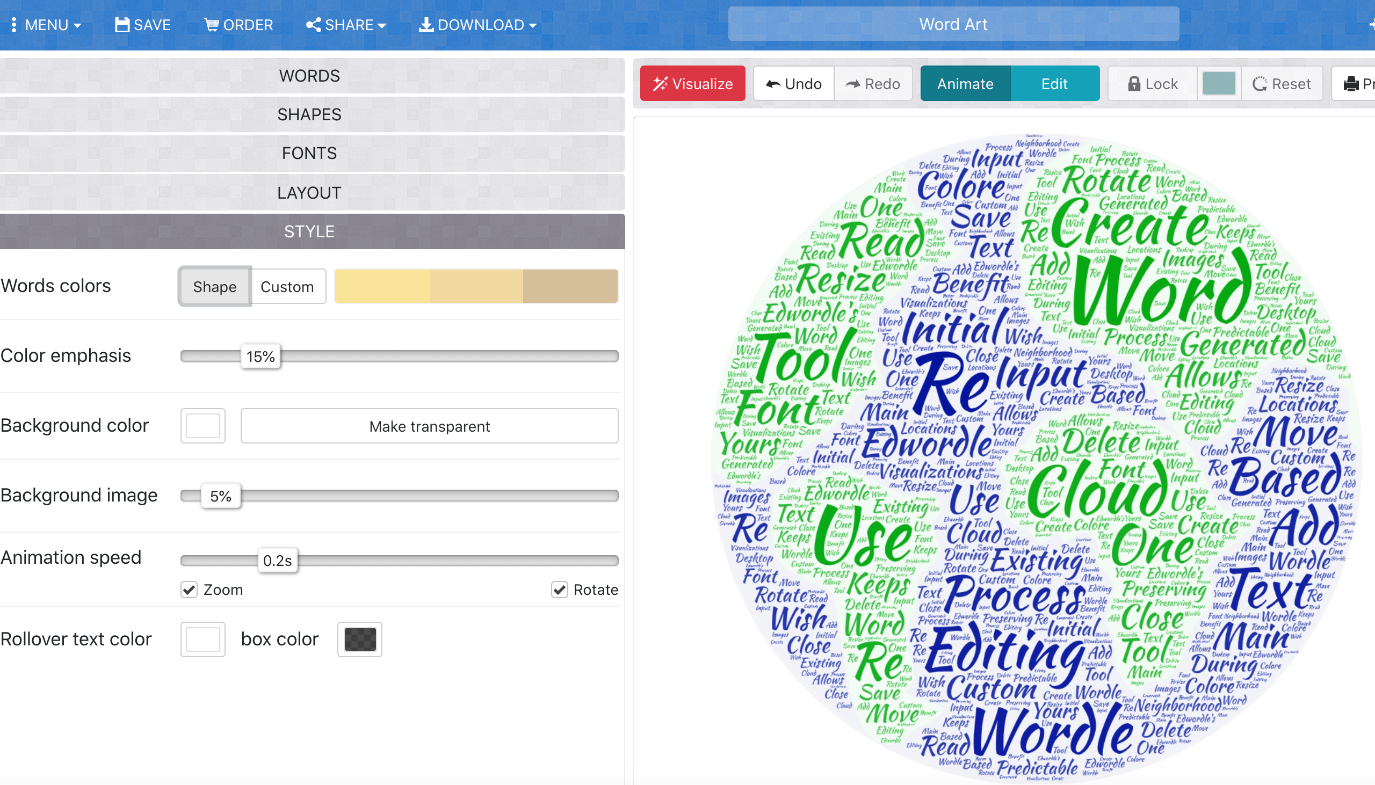Lock the word cloud
This screenshot has height=785, width=1375.
coord(1153,84)
